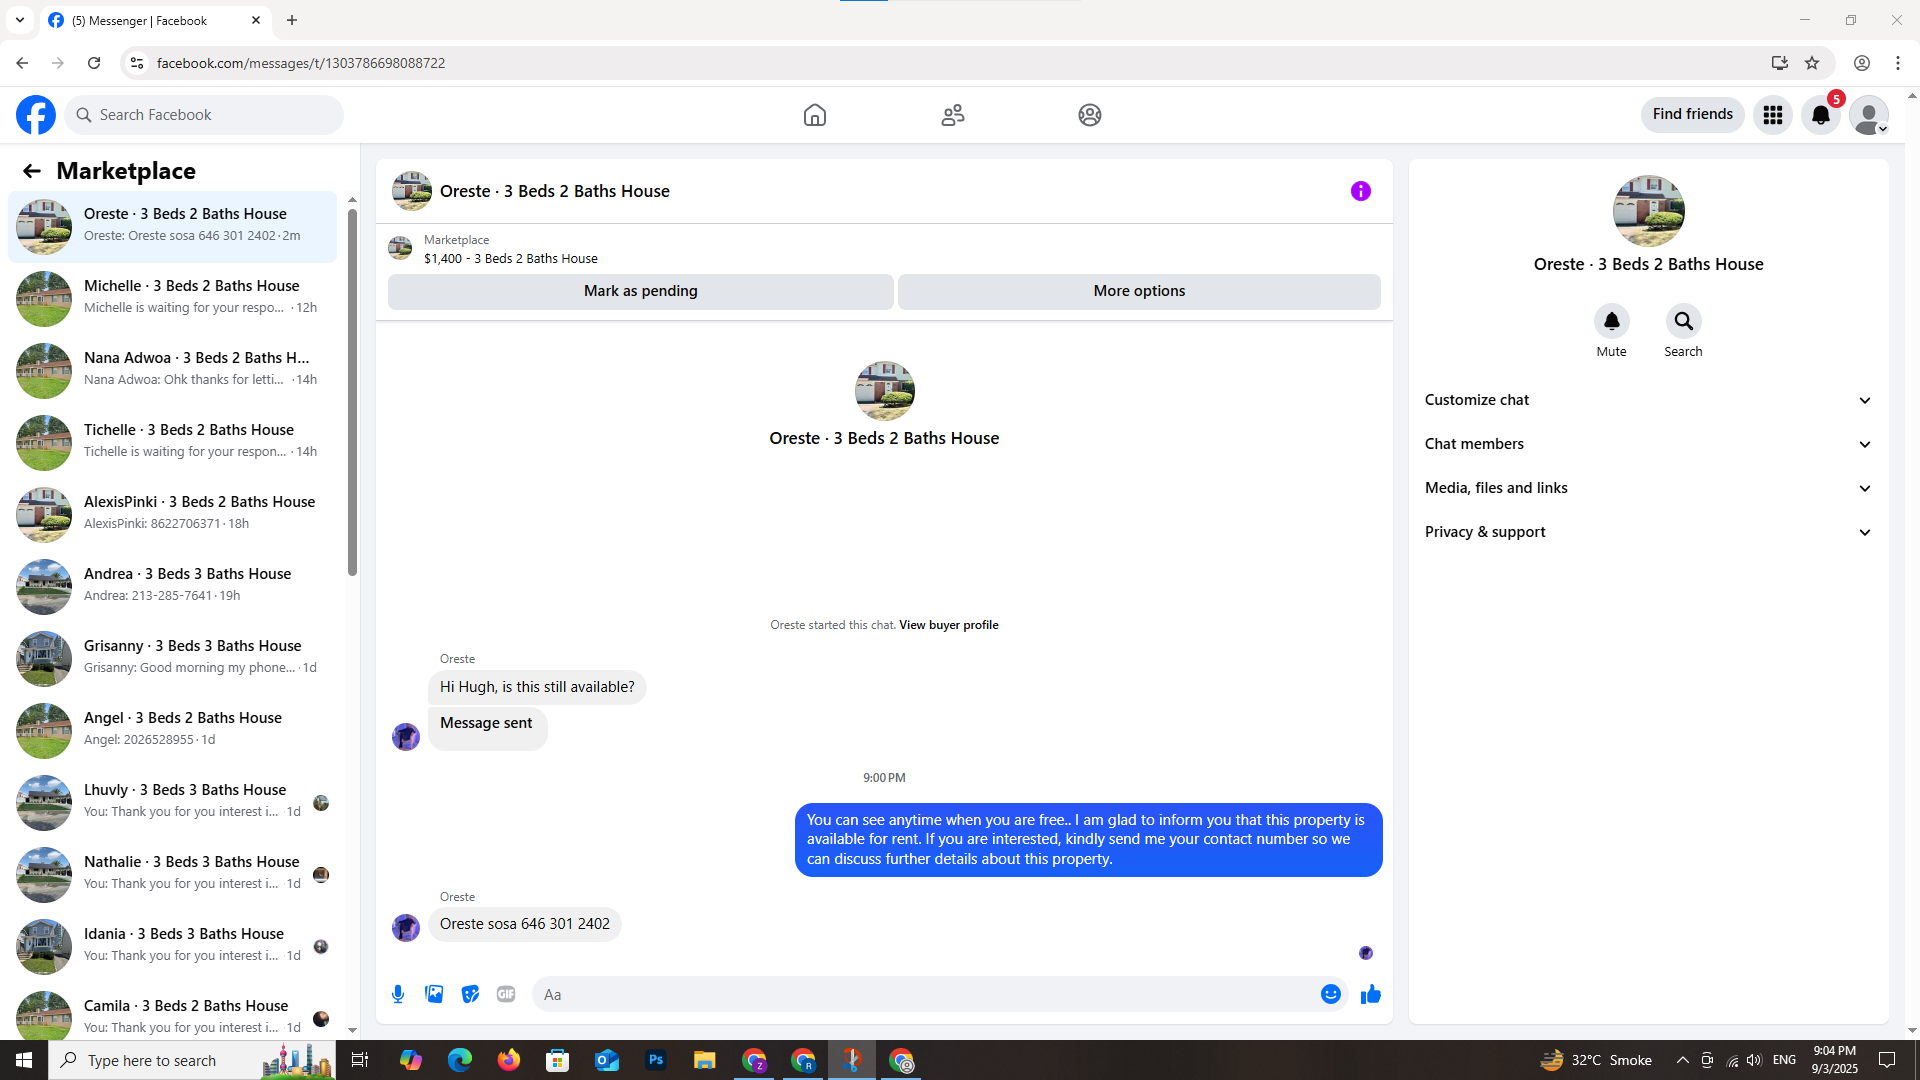Screen dimensions: 1920x1080
Task: Record a voice clip
Action: tap(398, 994)
